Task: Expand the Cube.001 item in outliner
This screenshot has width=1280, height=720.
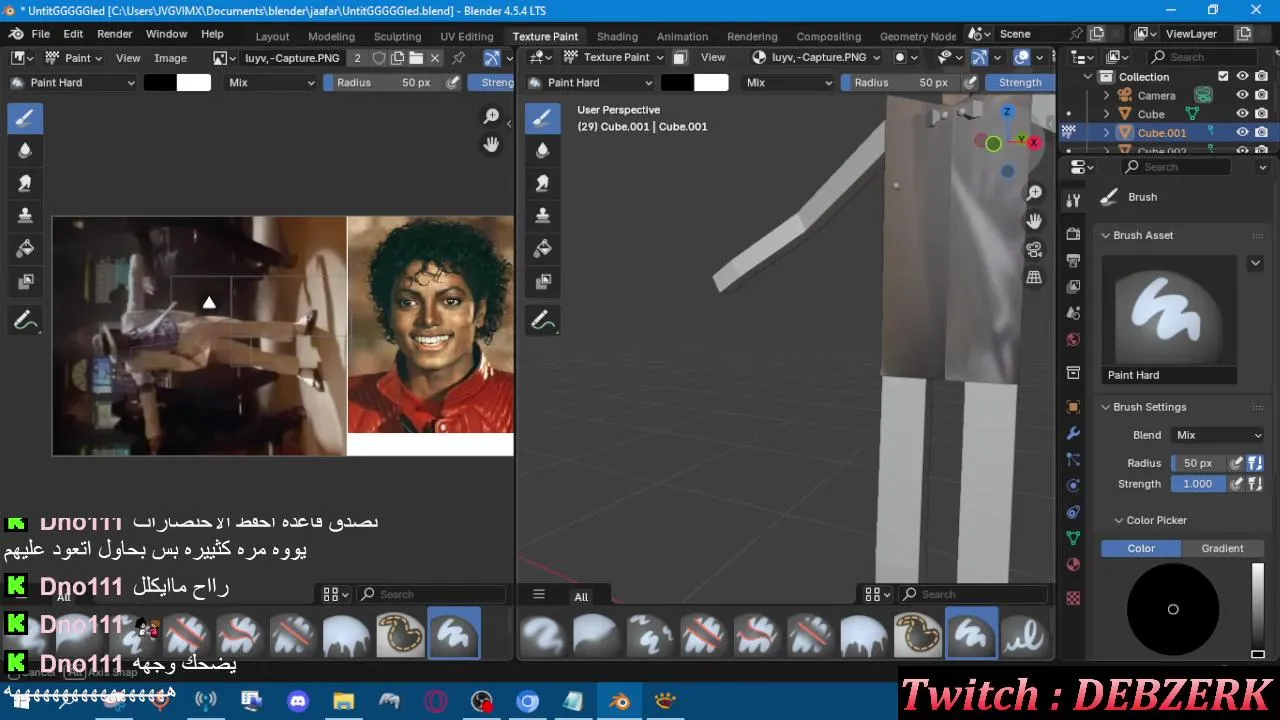Action: [x=1107, y=132]
